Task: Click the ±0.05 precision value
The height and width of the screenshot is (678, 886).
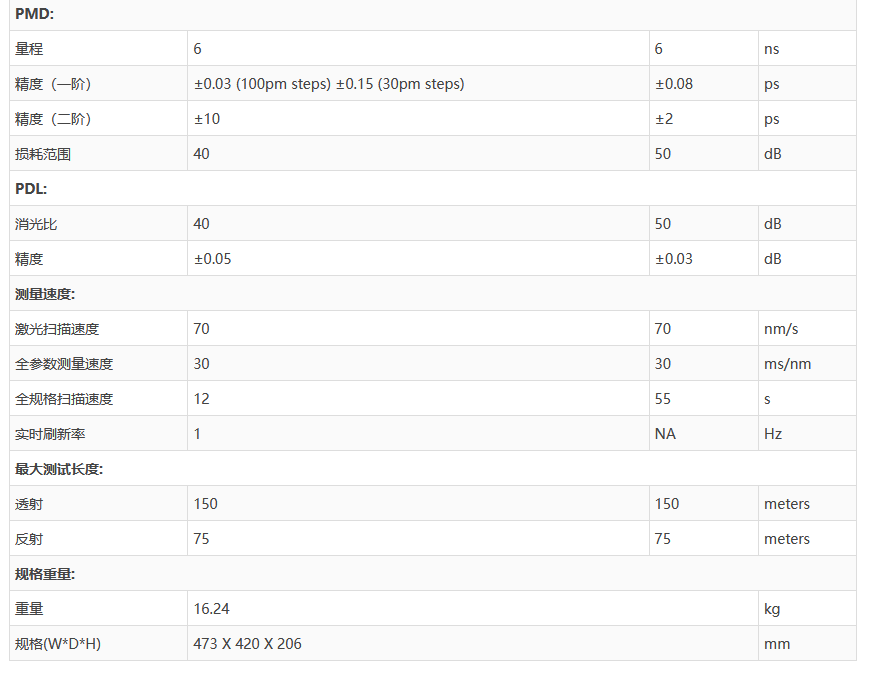Action: coord(212,259)
